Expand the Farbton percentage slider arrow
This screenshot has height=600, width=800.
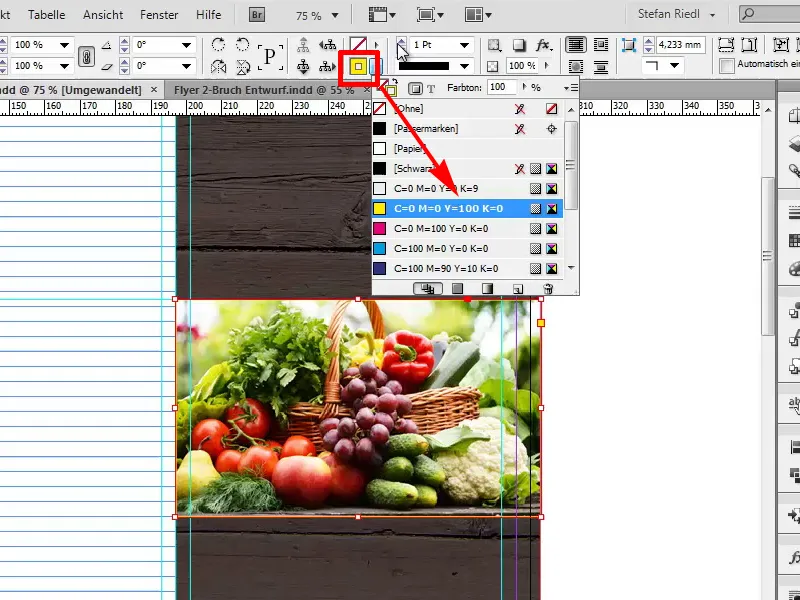pyautogui.click(x=524, y=87)
